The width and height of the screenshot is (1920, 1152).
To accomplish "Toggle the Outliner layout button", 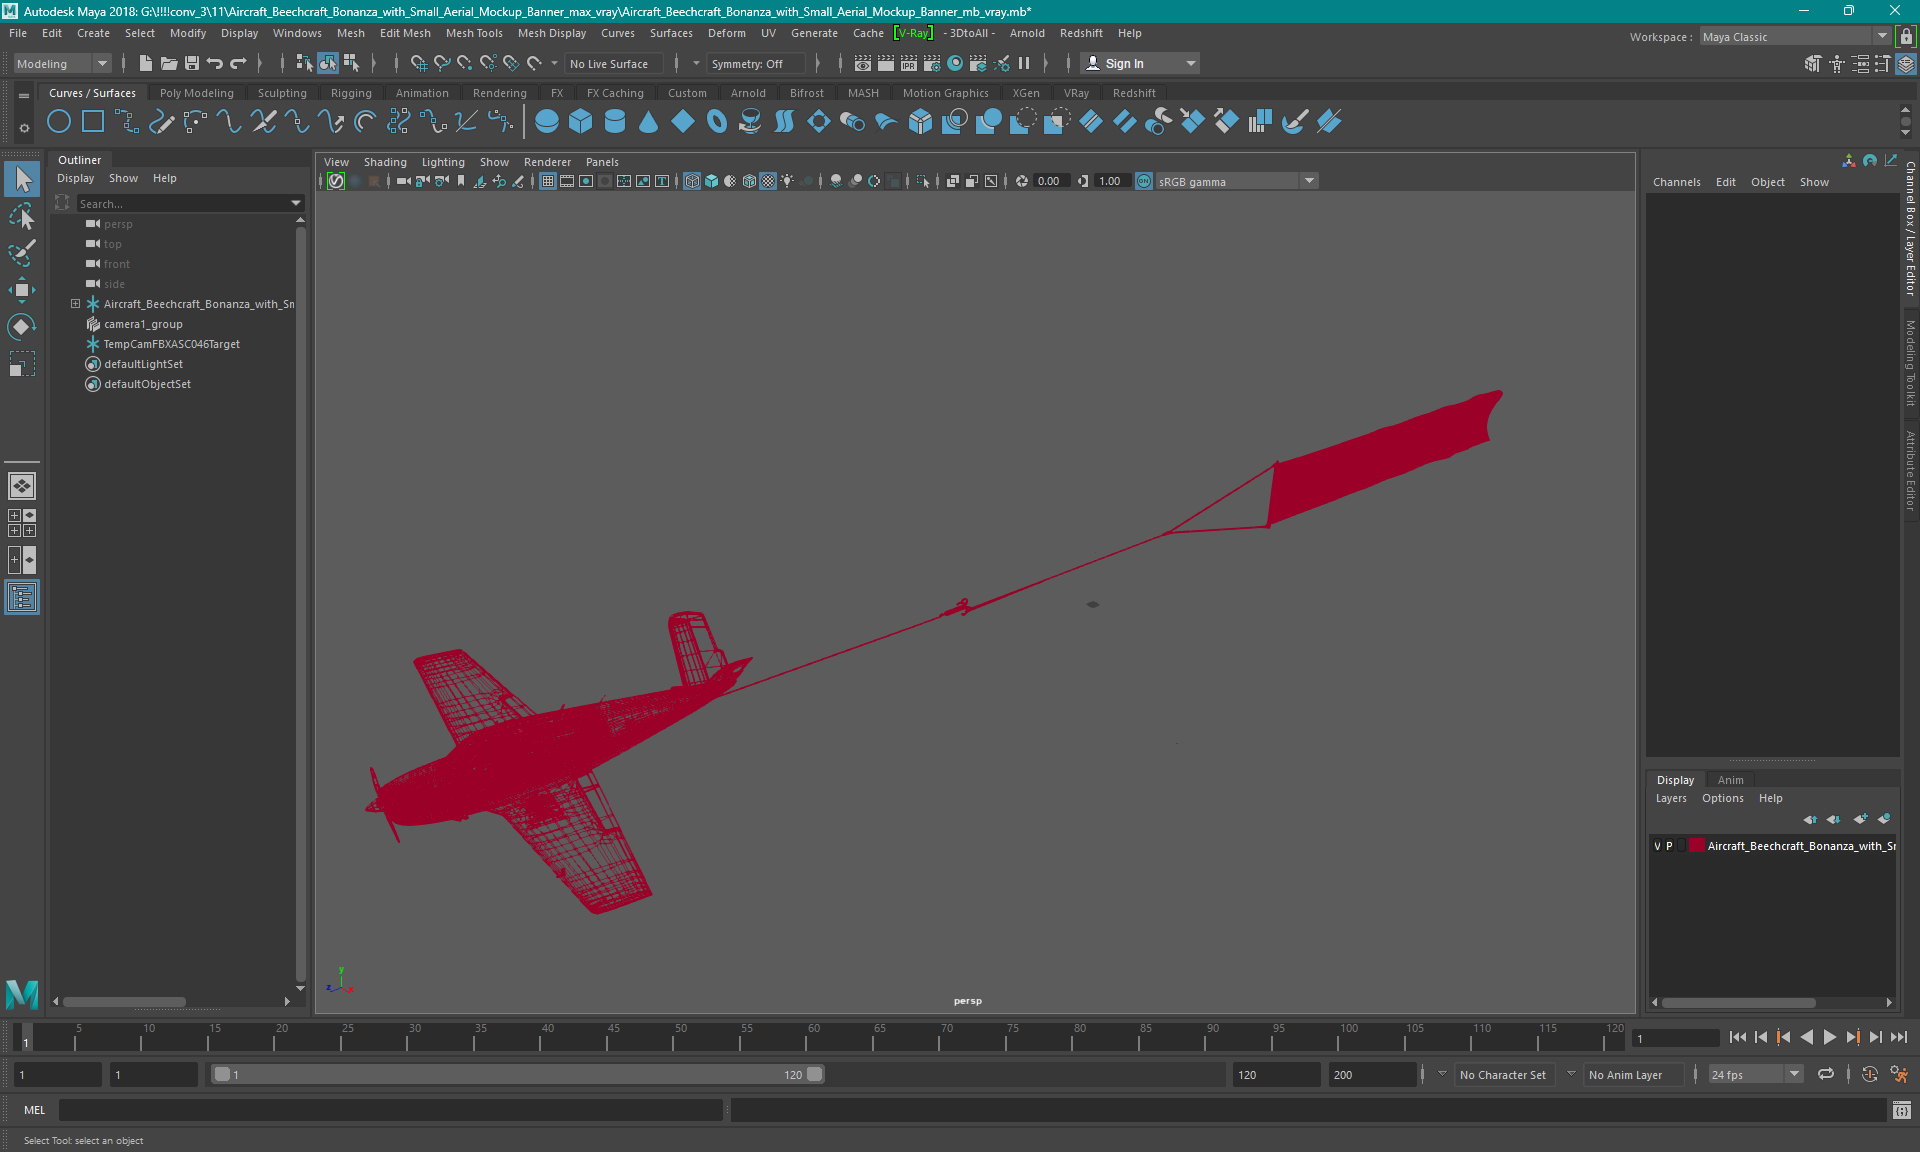I will pyautogui.click(x=22, y=598).
